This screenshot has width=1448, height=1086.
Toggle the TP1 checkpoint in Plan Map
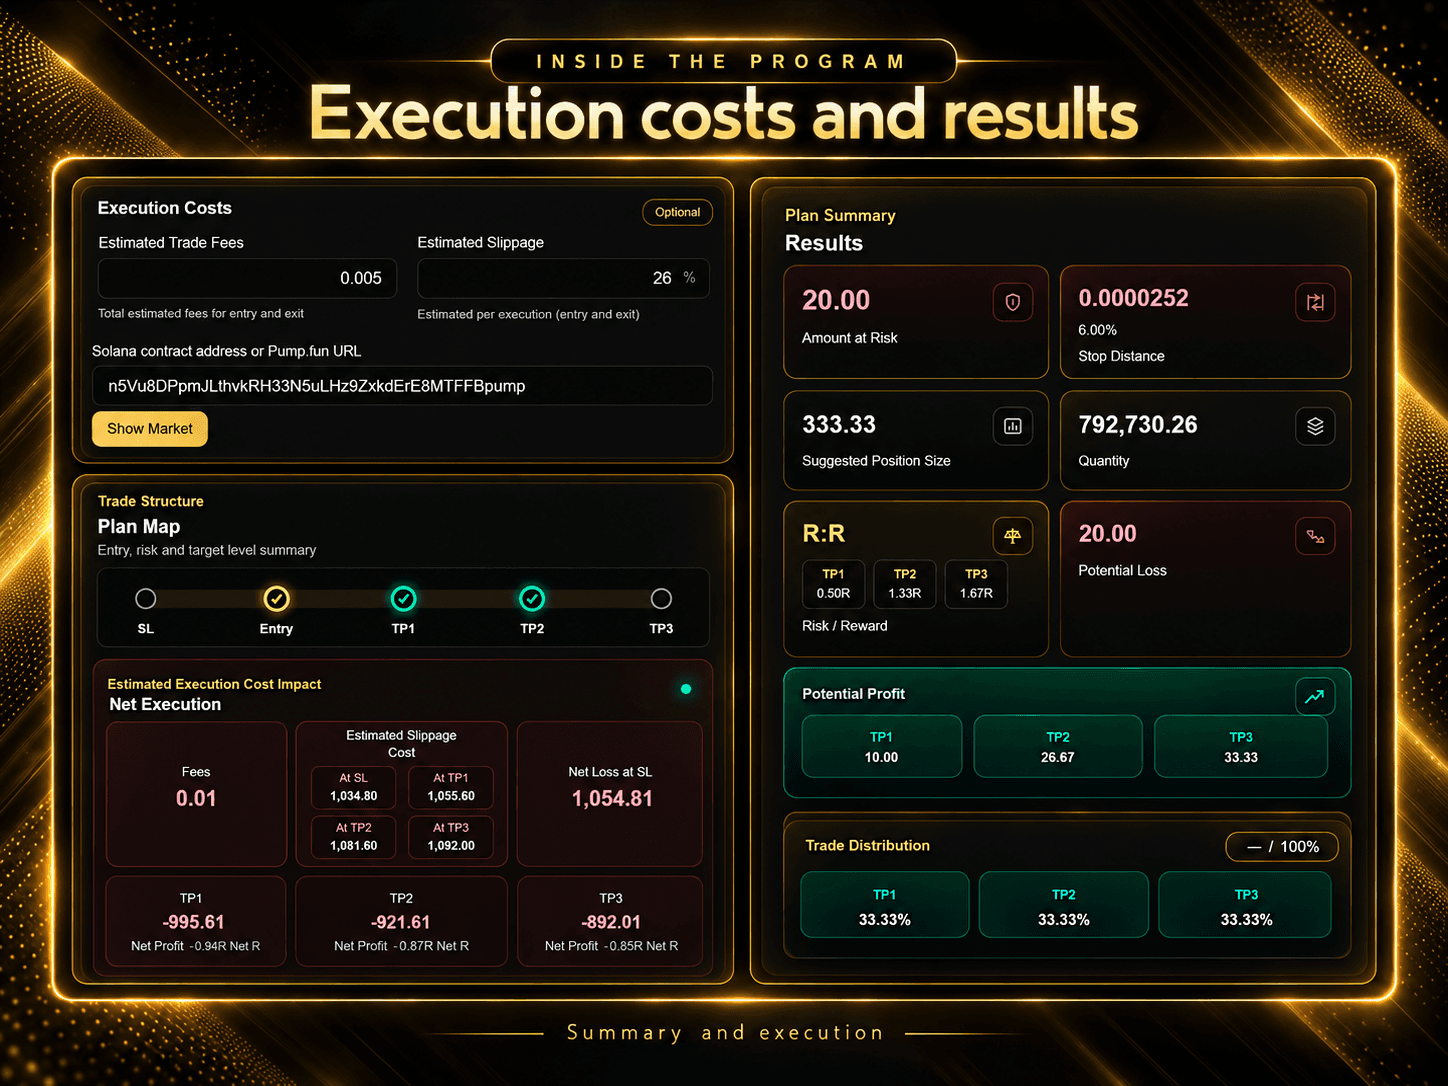pos(403,599)
